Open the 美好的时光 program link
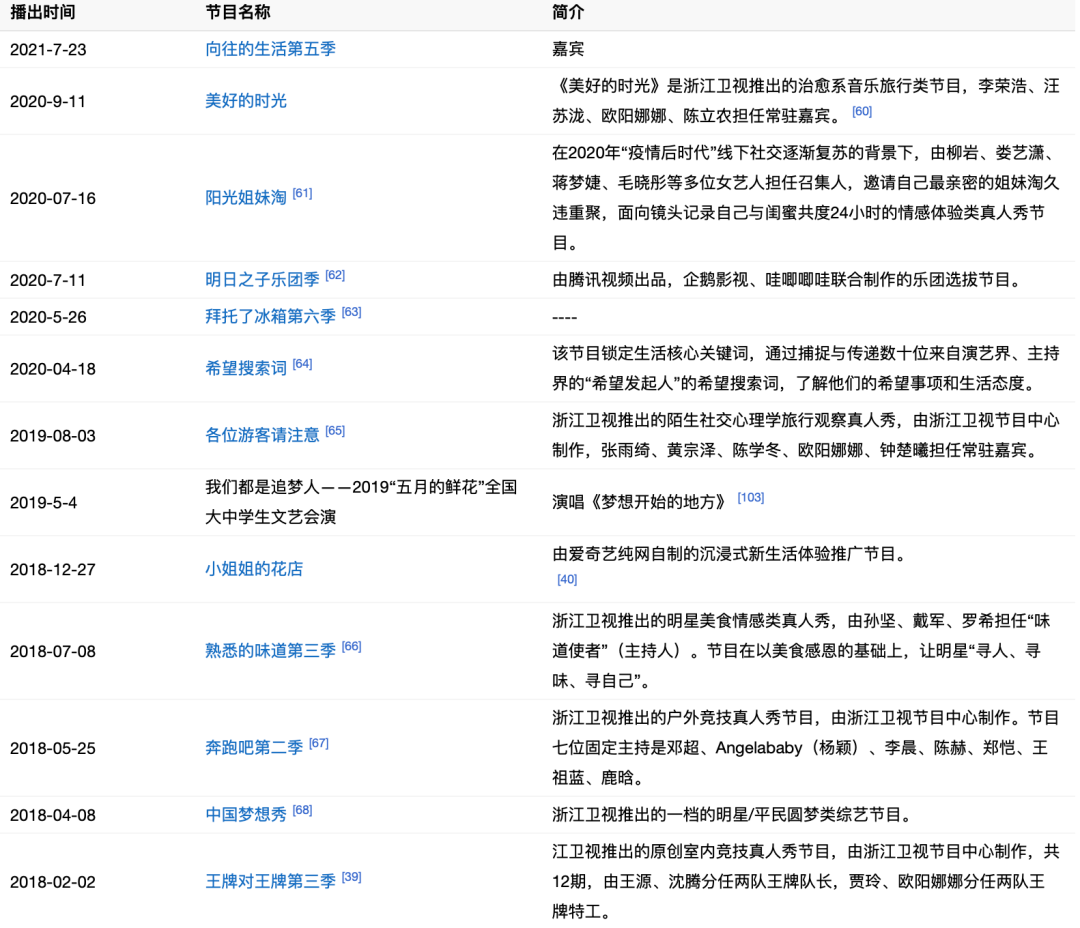1080x928 pixels. point(246,101)
